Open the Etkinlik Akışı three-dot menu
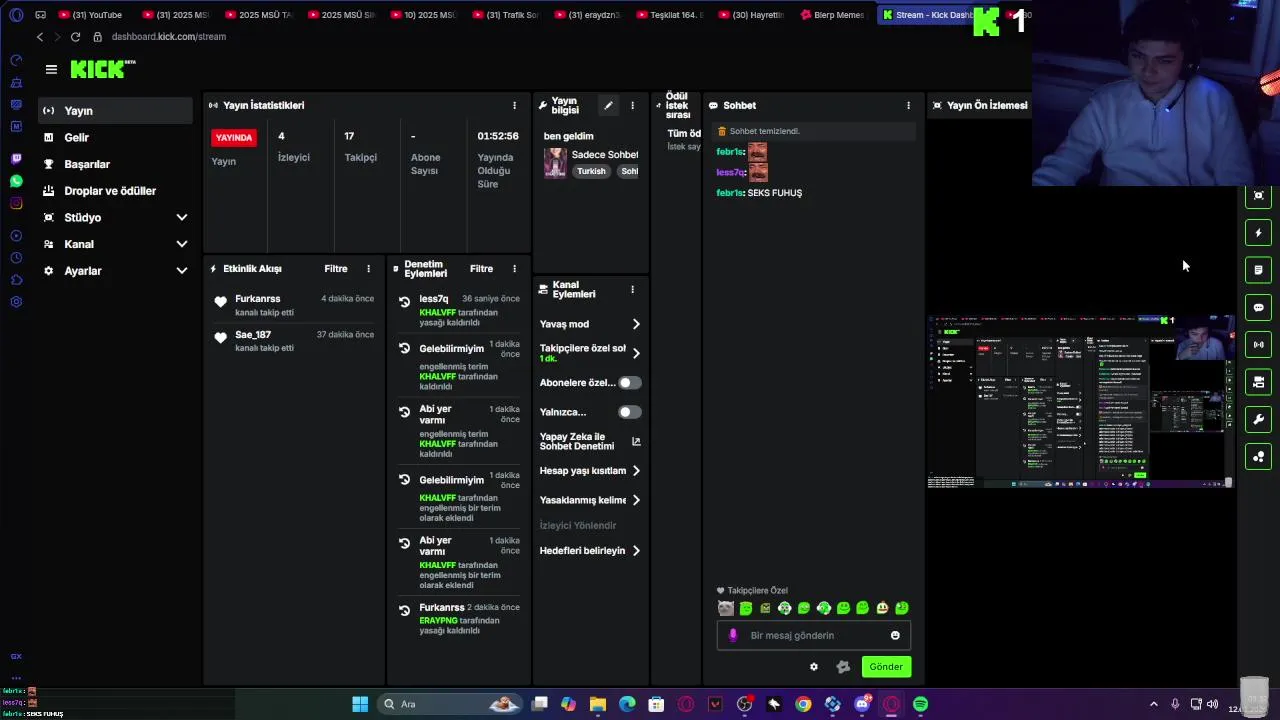Screen dimensions: 1280x720 (368, 269)
